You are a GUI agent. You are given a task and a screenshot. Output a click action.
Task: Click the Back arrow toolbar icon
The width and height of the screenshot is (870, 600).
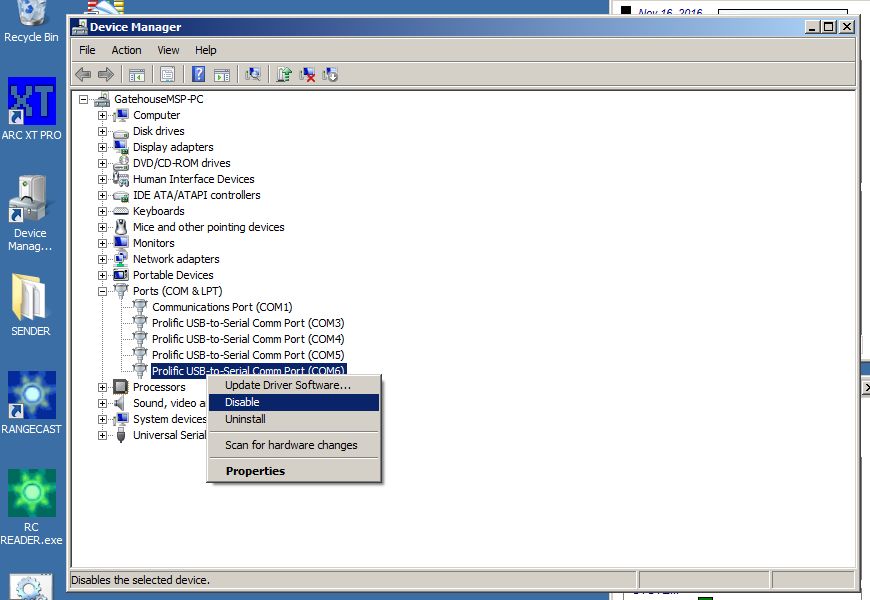83,74
